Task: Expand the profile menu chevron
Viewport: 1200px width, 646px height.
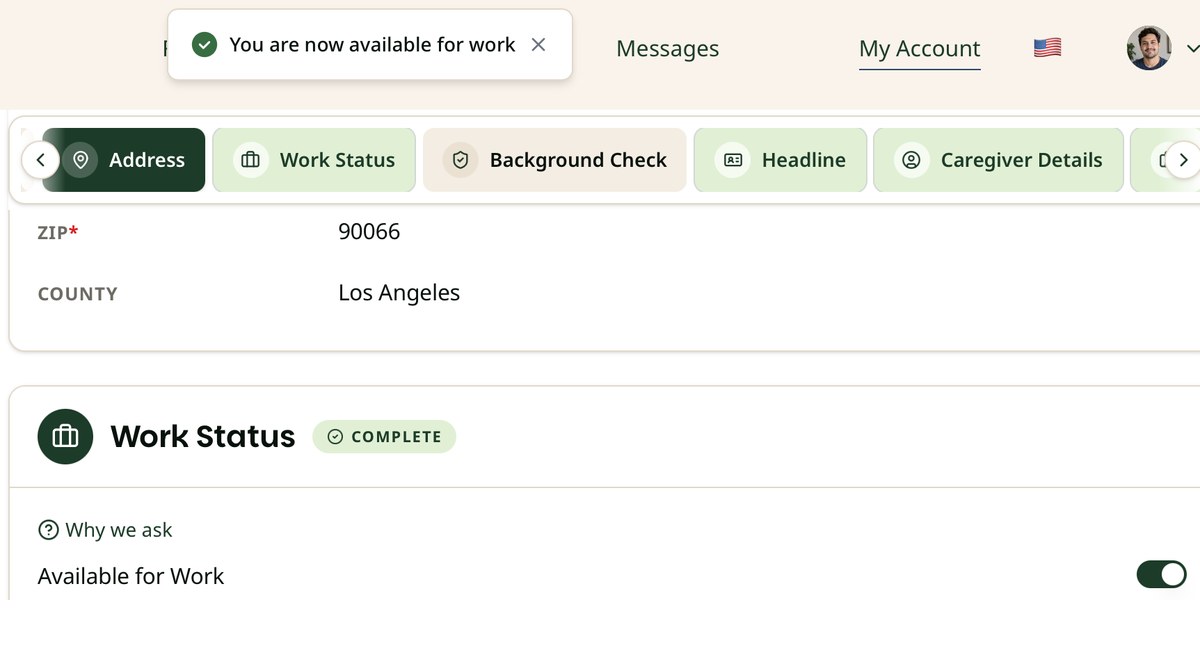Action: 1191,48
